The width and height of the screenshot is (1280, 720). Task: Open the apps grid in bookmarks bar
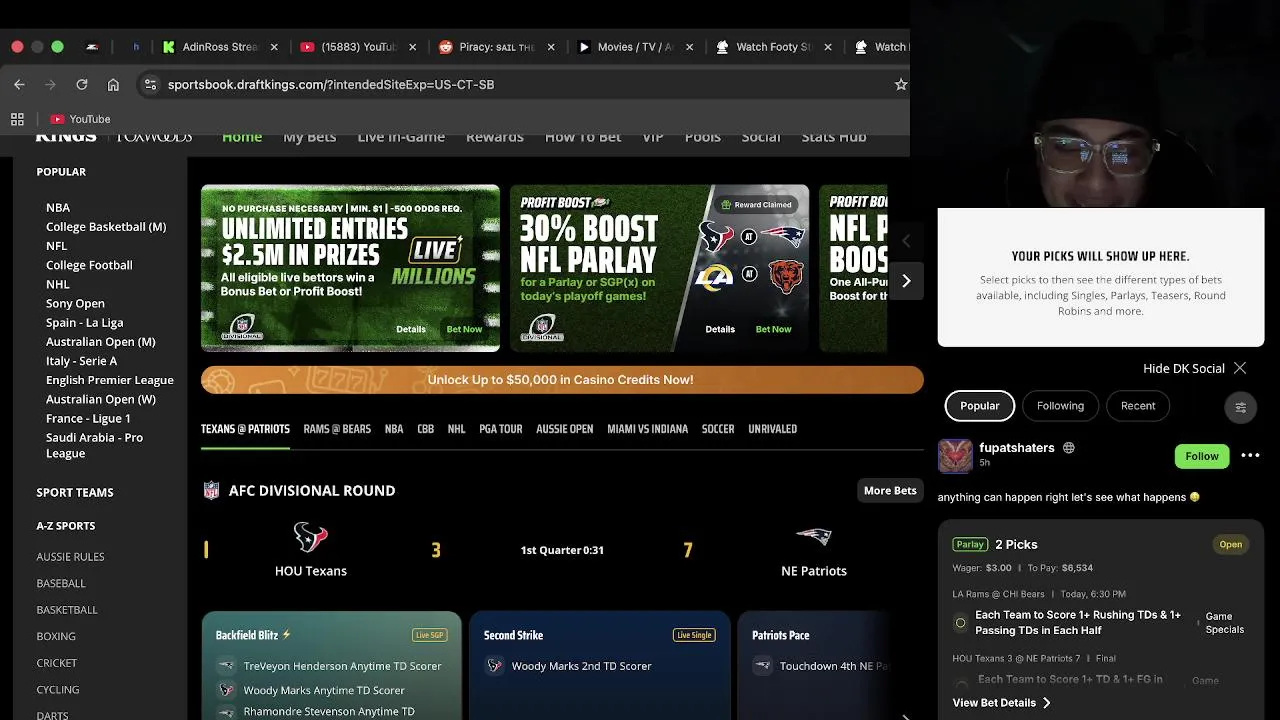(x=17, y=119)
